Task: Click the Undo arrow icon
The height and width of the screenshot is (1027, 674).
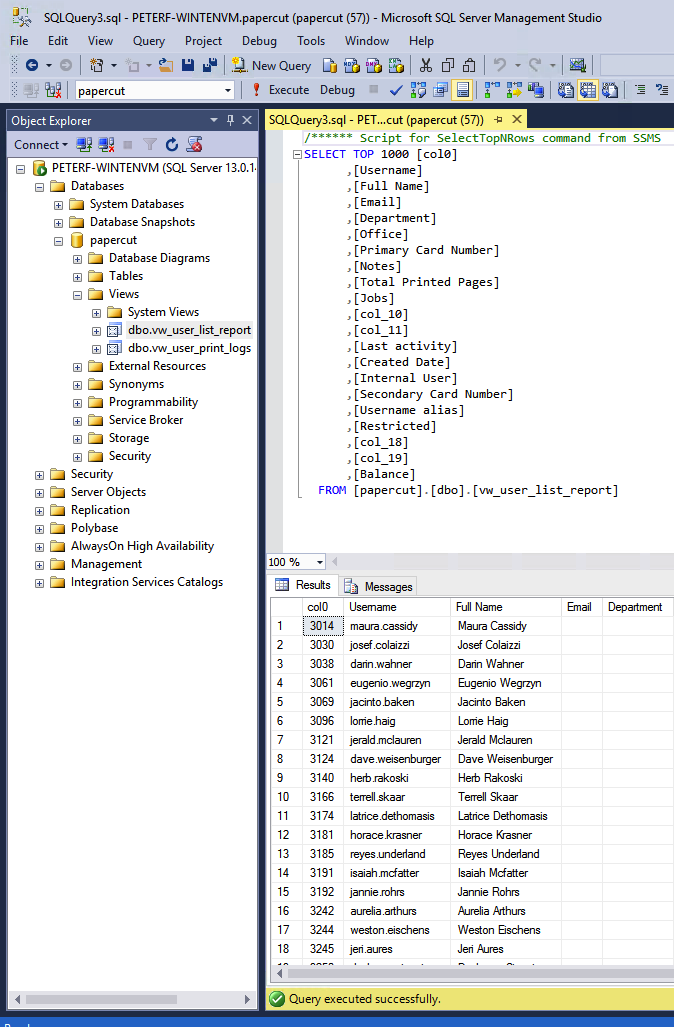Action: (x=500, y=65)
